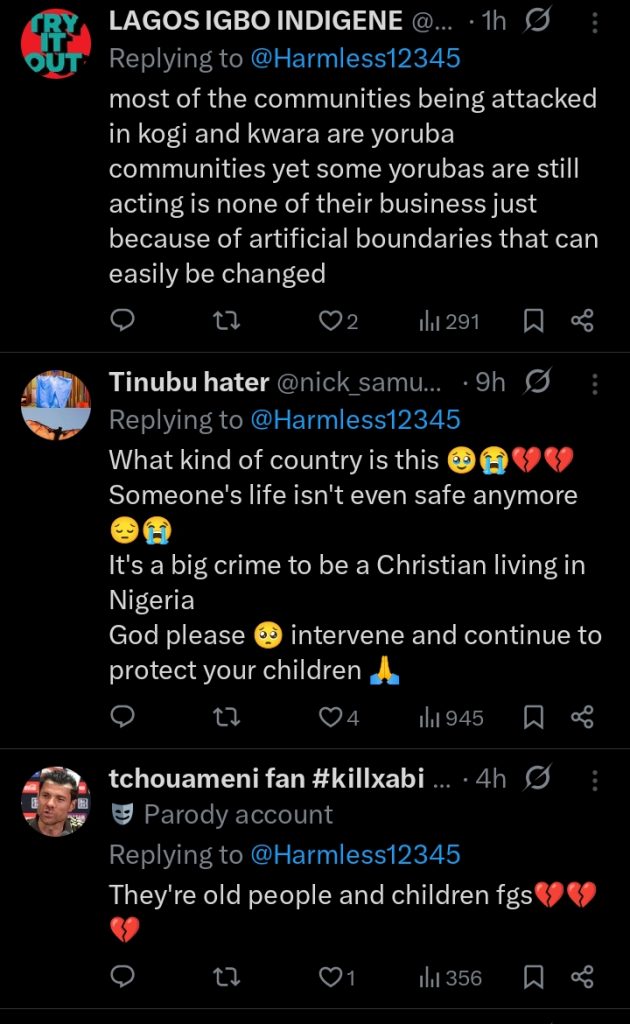The height and width of the screenshot is (1024, 630).
Task: Open @Harmless12345 link in first reply
Action: 354,58
